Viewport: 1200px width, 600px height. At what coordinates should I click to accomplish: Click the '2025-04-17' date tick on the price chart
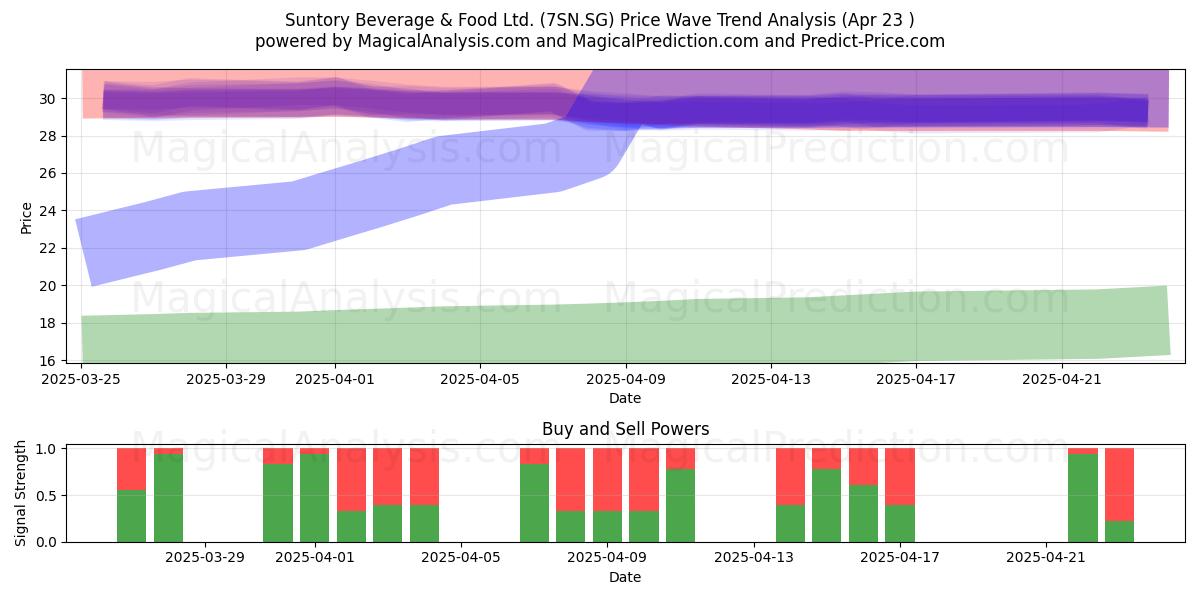(916, 379)
